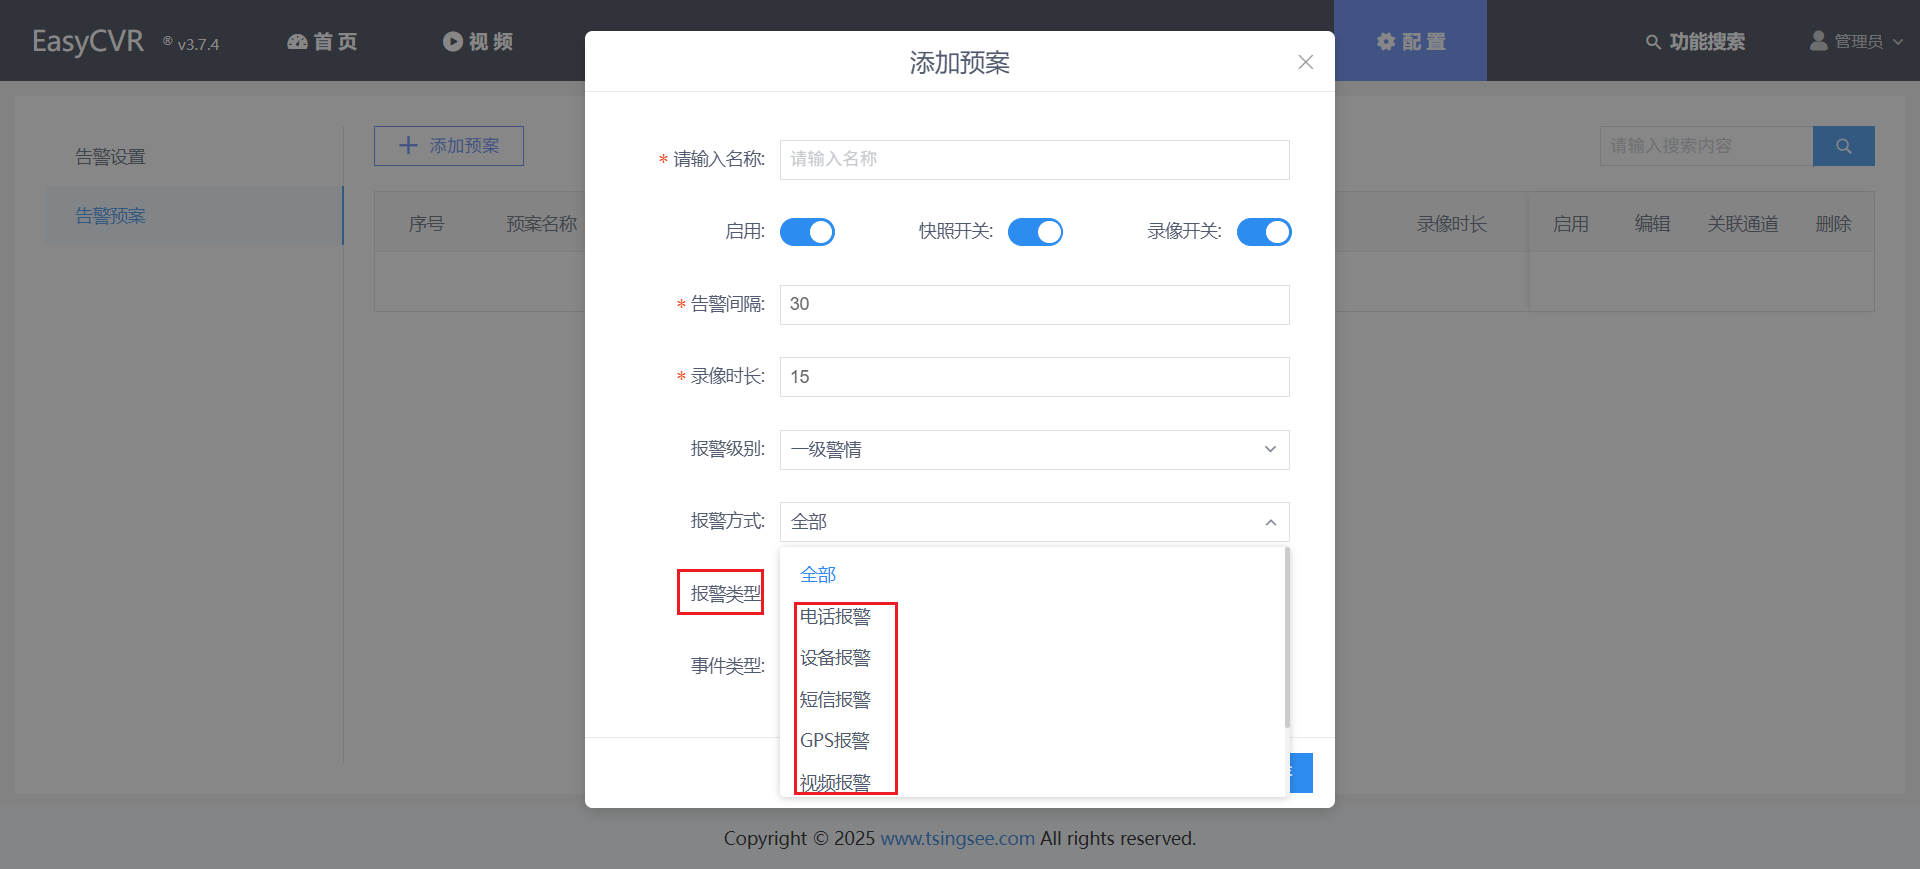Focus the 请输入名称 name field
Screen dimensions: 1920x869
1034,160
